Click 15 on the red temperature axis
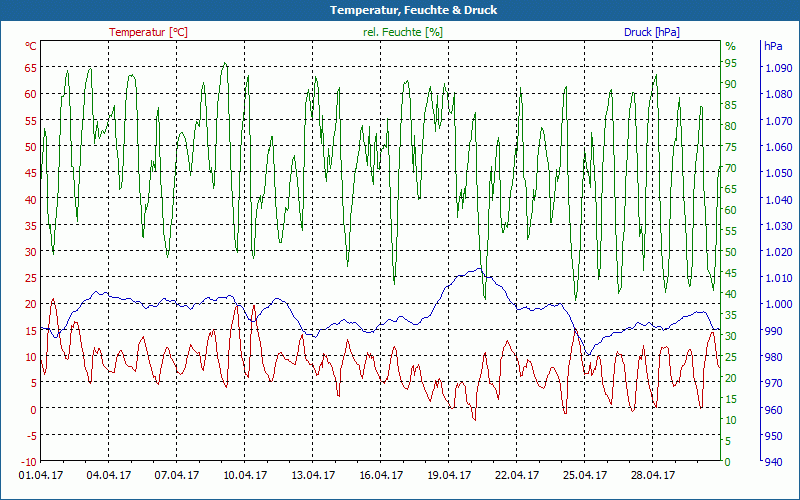Screen dimensions: 800x500 pyautogui.click(x=31, y=330)
